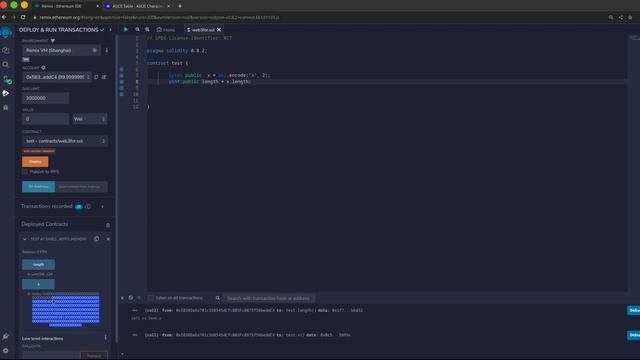
Task: Click the terminal search magnifier icon
Action: [x=218, y=298]
